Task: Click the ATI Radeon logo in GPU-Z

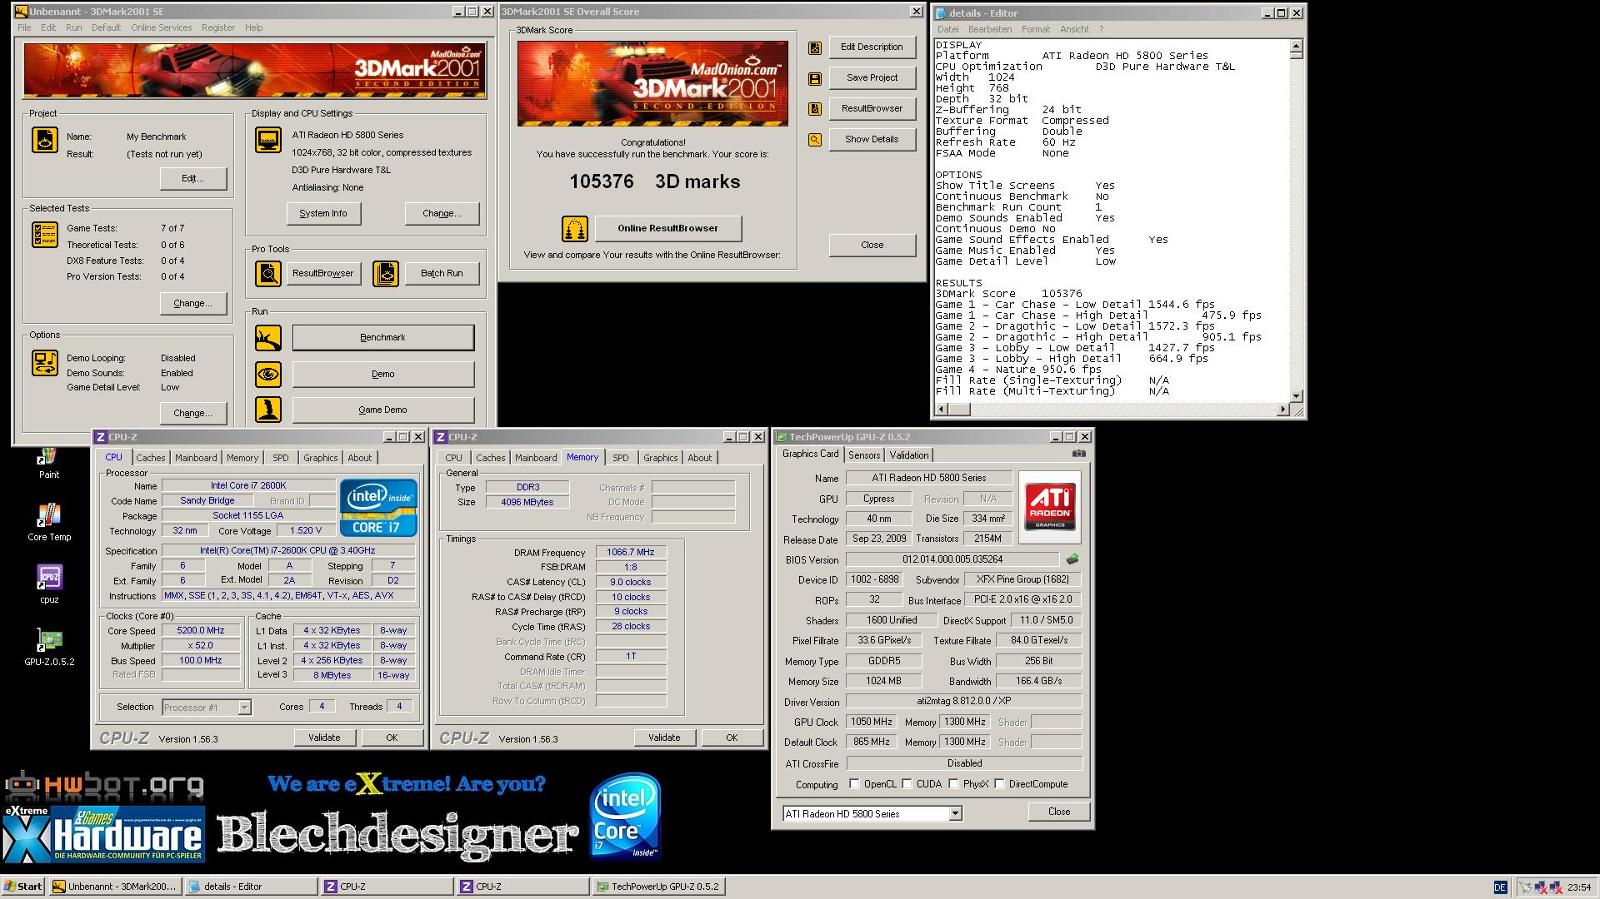Action: click(x=1050, y=506)
